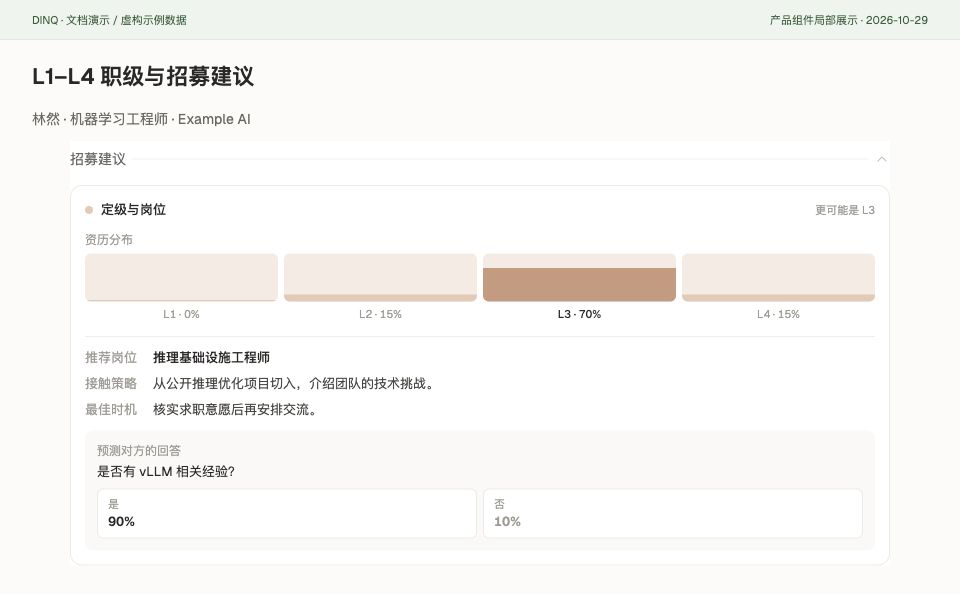
Task: Click the 接触策略 field label
Action: click(x=111, y=383)
